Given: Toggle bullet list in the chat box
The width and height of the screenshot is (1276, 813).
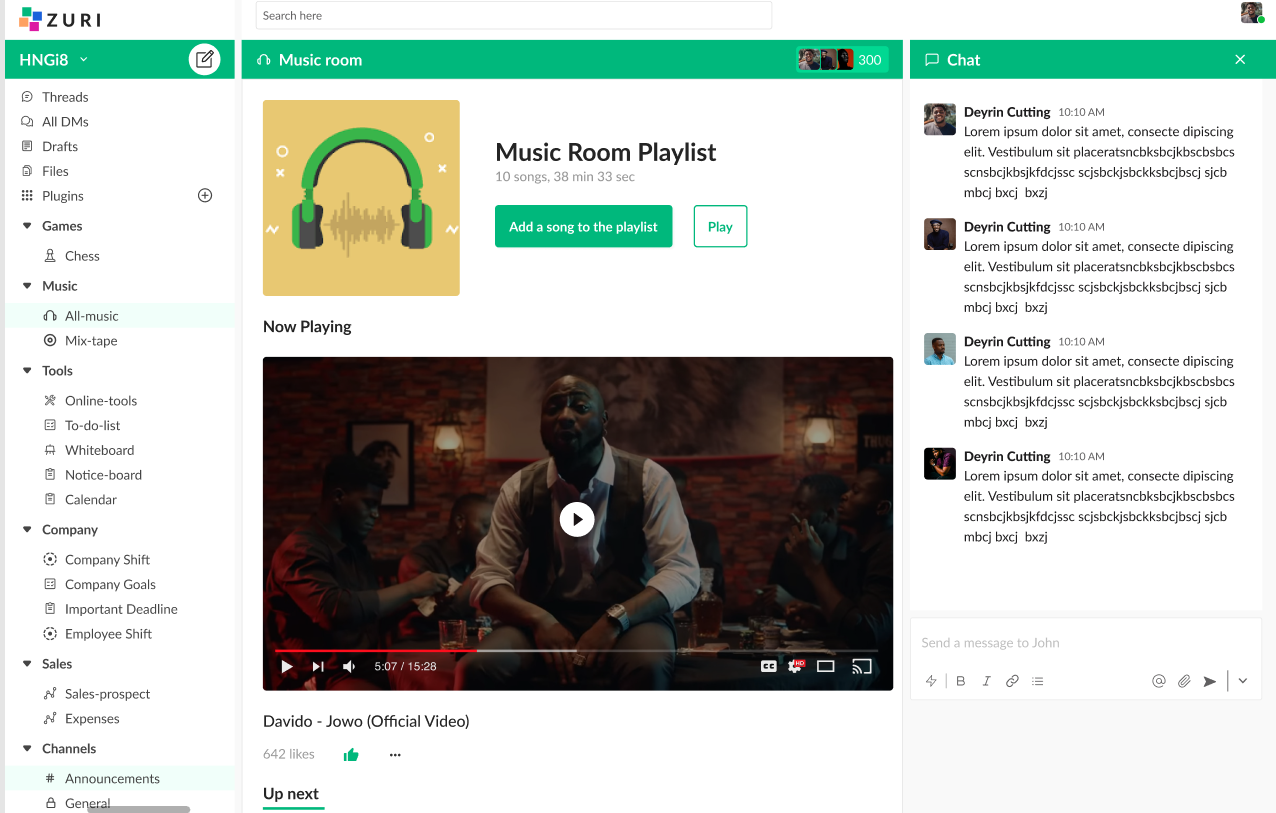Looking at the screenshot, I should (x=1038, y=681).
